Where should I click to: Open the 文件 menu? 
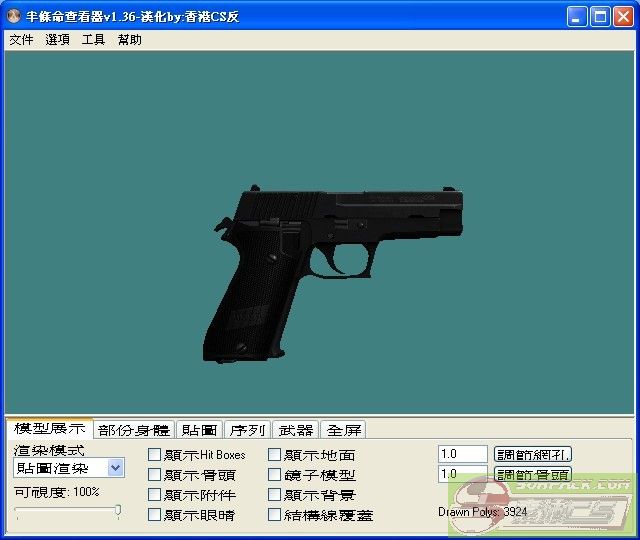pyautogui.click(x=21, y=40)
